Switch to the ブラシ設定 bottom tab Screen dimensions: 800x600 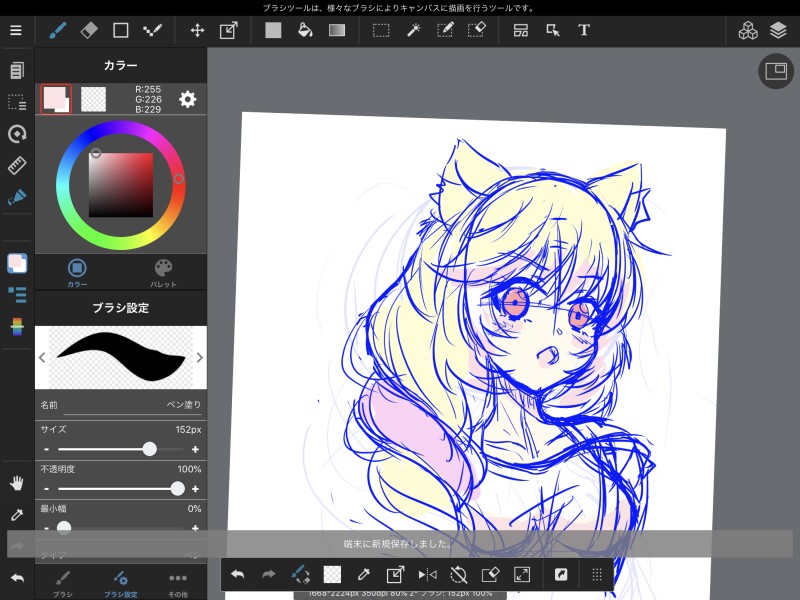tap(121, 584)
